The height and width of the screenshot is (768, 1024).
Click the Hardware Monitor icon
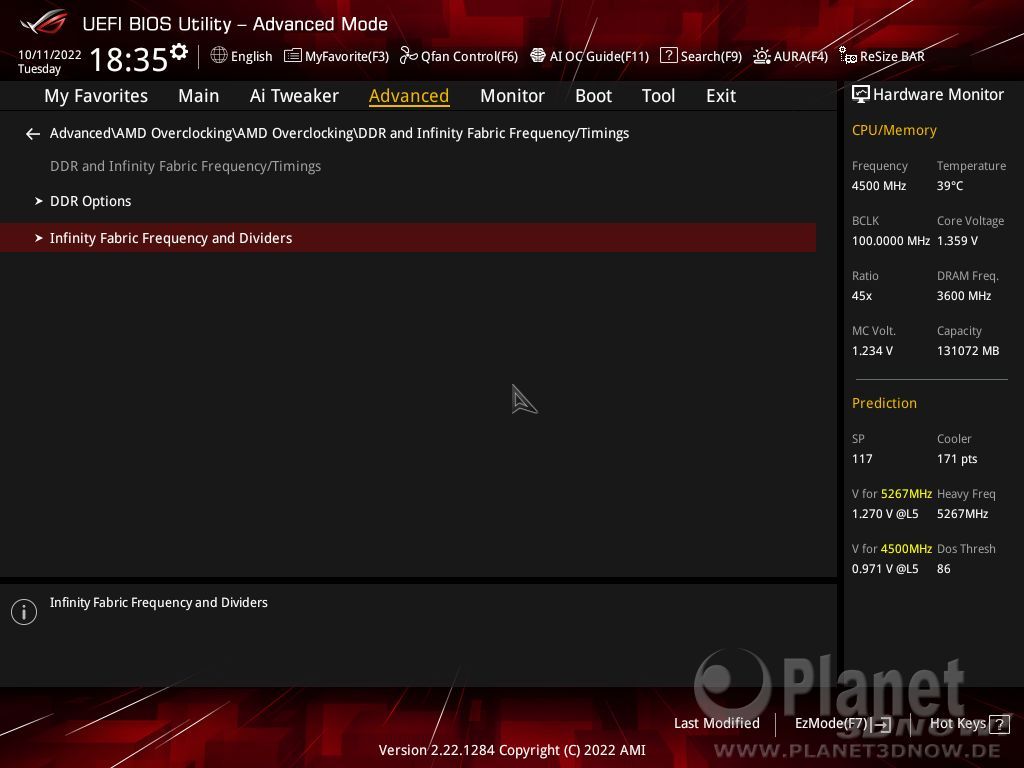[x=861, y=95]
